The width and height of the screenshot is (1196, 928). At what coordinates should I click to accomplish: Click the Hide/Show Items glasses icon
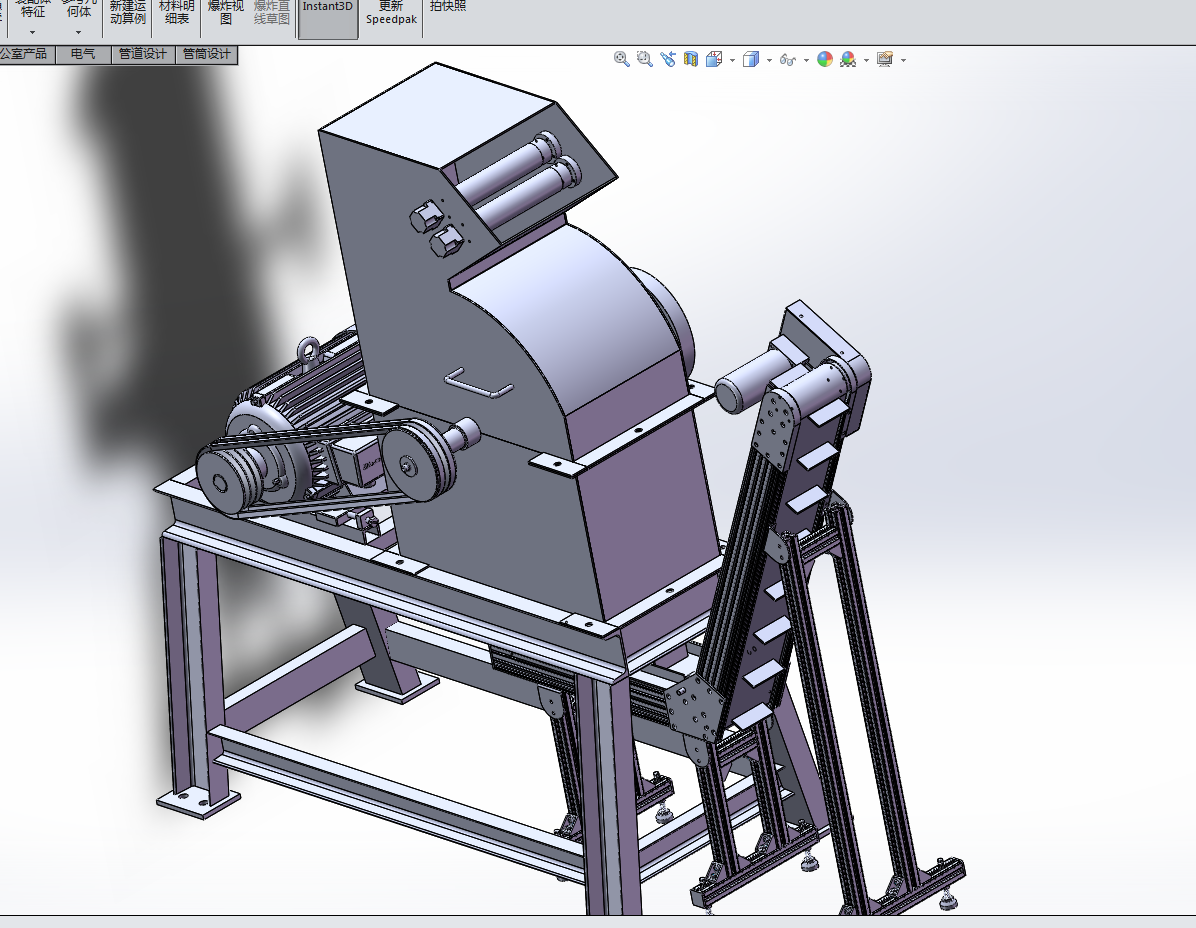788,59
